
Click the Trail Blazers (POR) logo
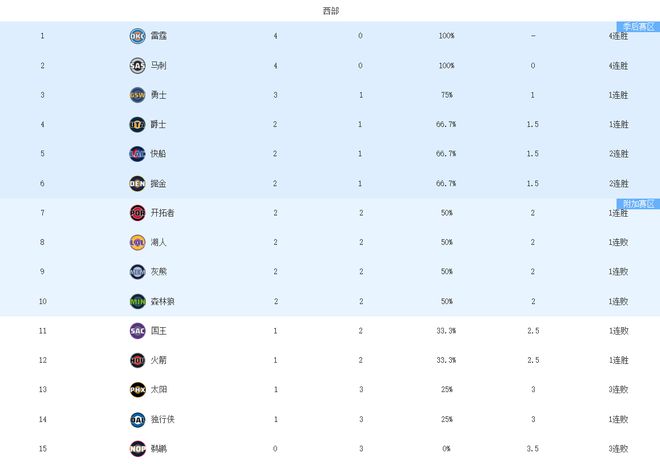pyautogui.click(x=137, y=213)
